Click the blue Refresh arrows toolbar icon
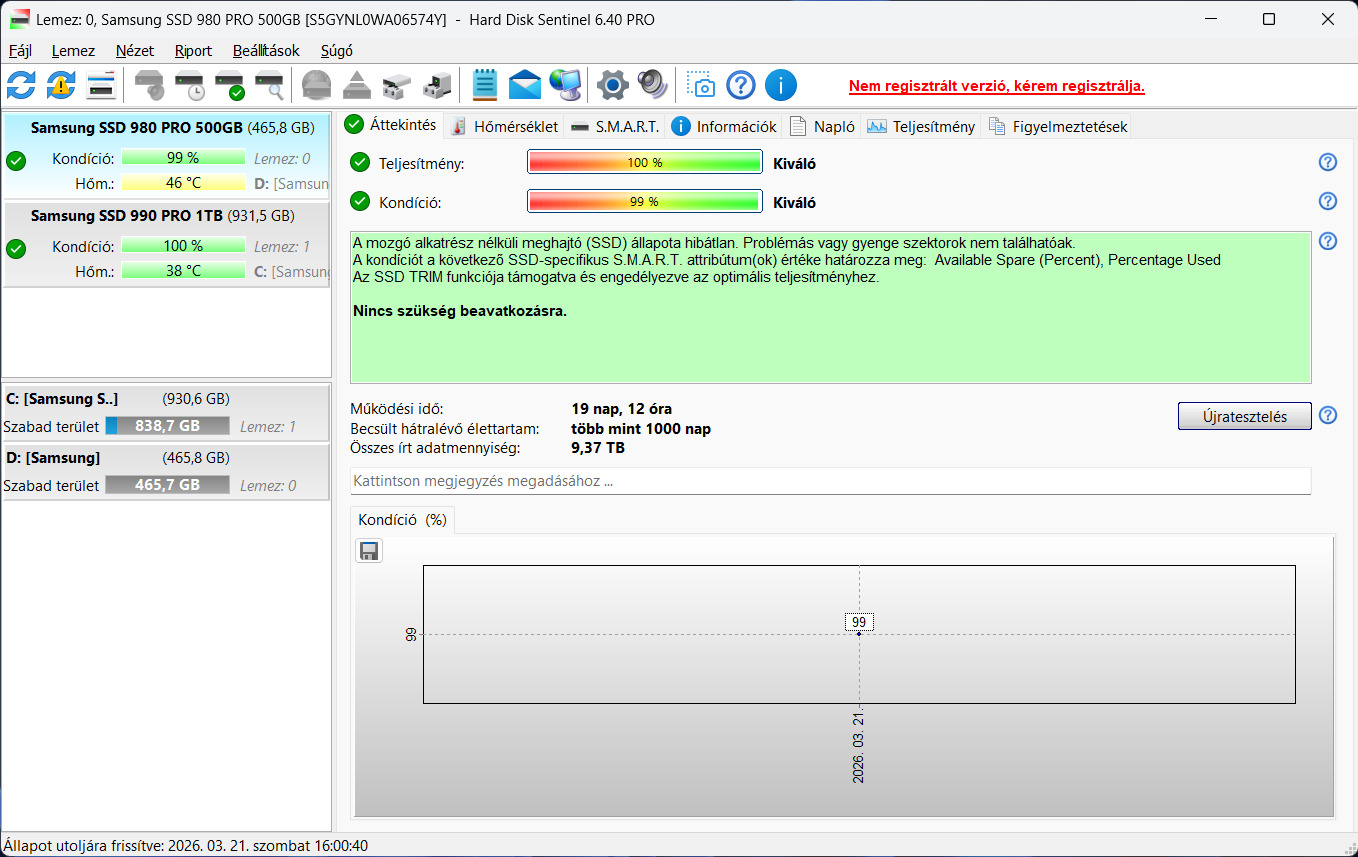 click(21, 85)
